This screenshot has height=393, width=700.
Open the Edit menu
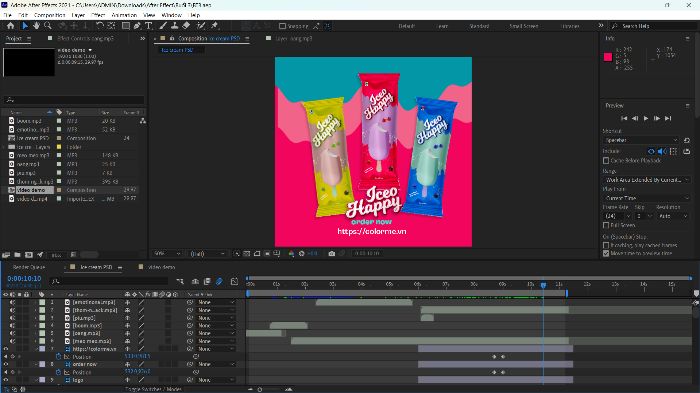[x=23, y=15]
